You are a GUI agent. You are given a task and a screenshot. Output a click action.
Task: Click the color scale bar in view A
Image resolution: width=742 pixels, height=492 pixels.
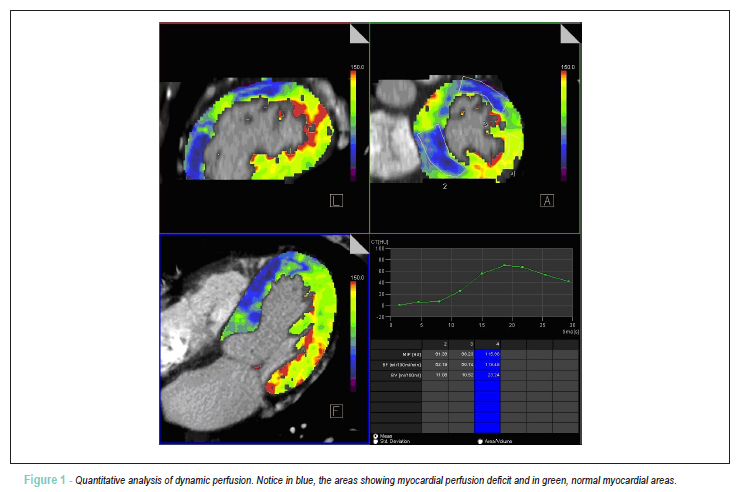pos(564,126)
